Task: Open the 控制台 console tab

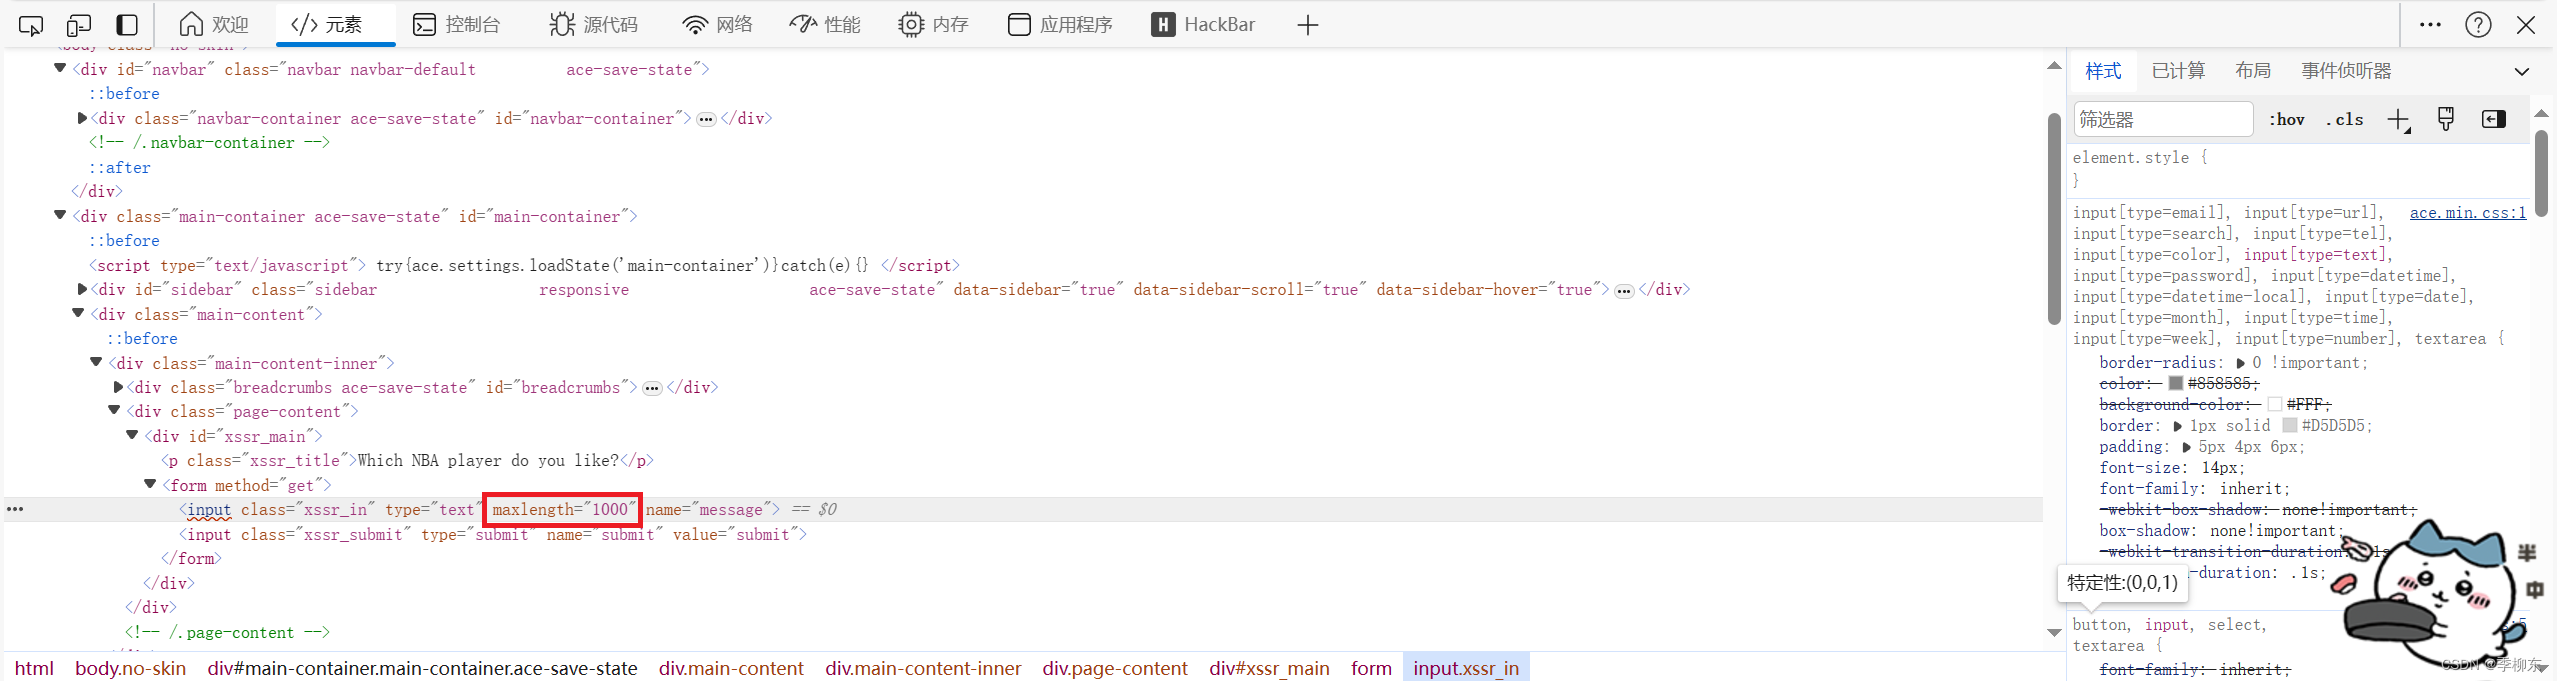Action: pos(456,25)
